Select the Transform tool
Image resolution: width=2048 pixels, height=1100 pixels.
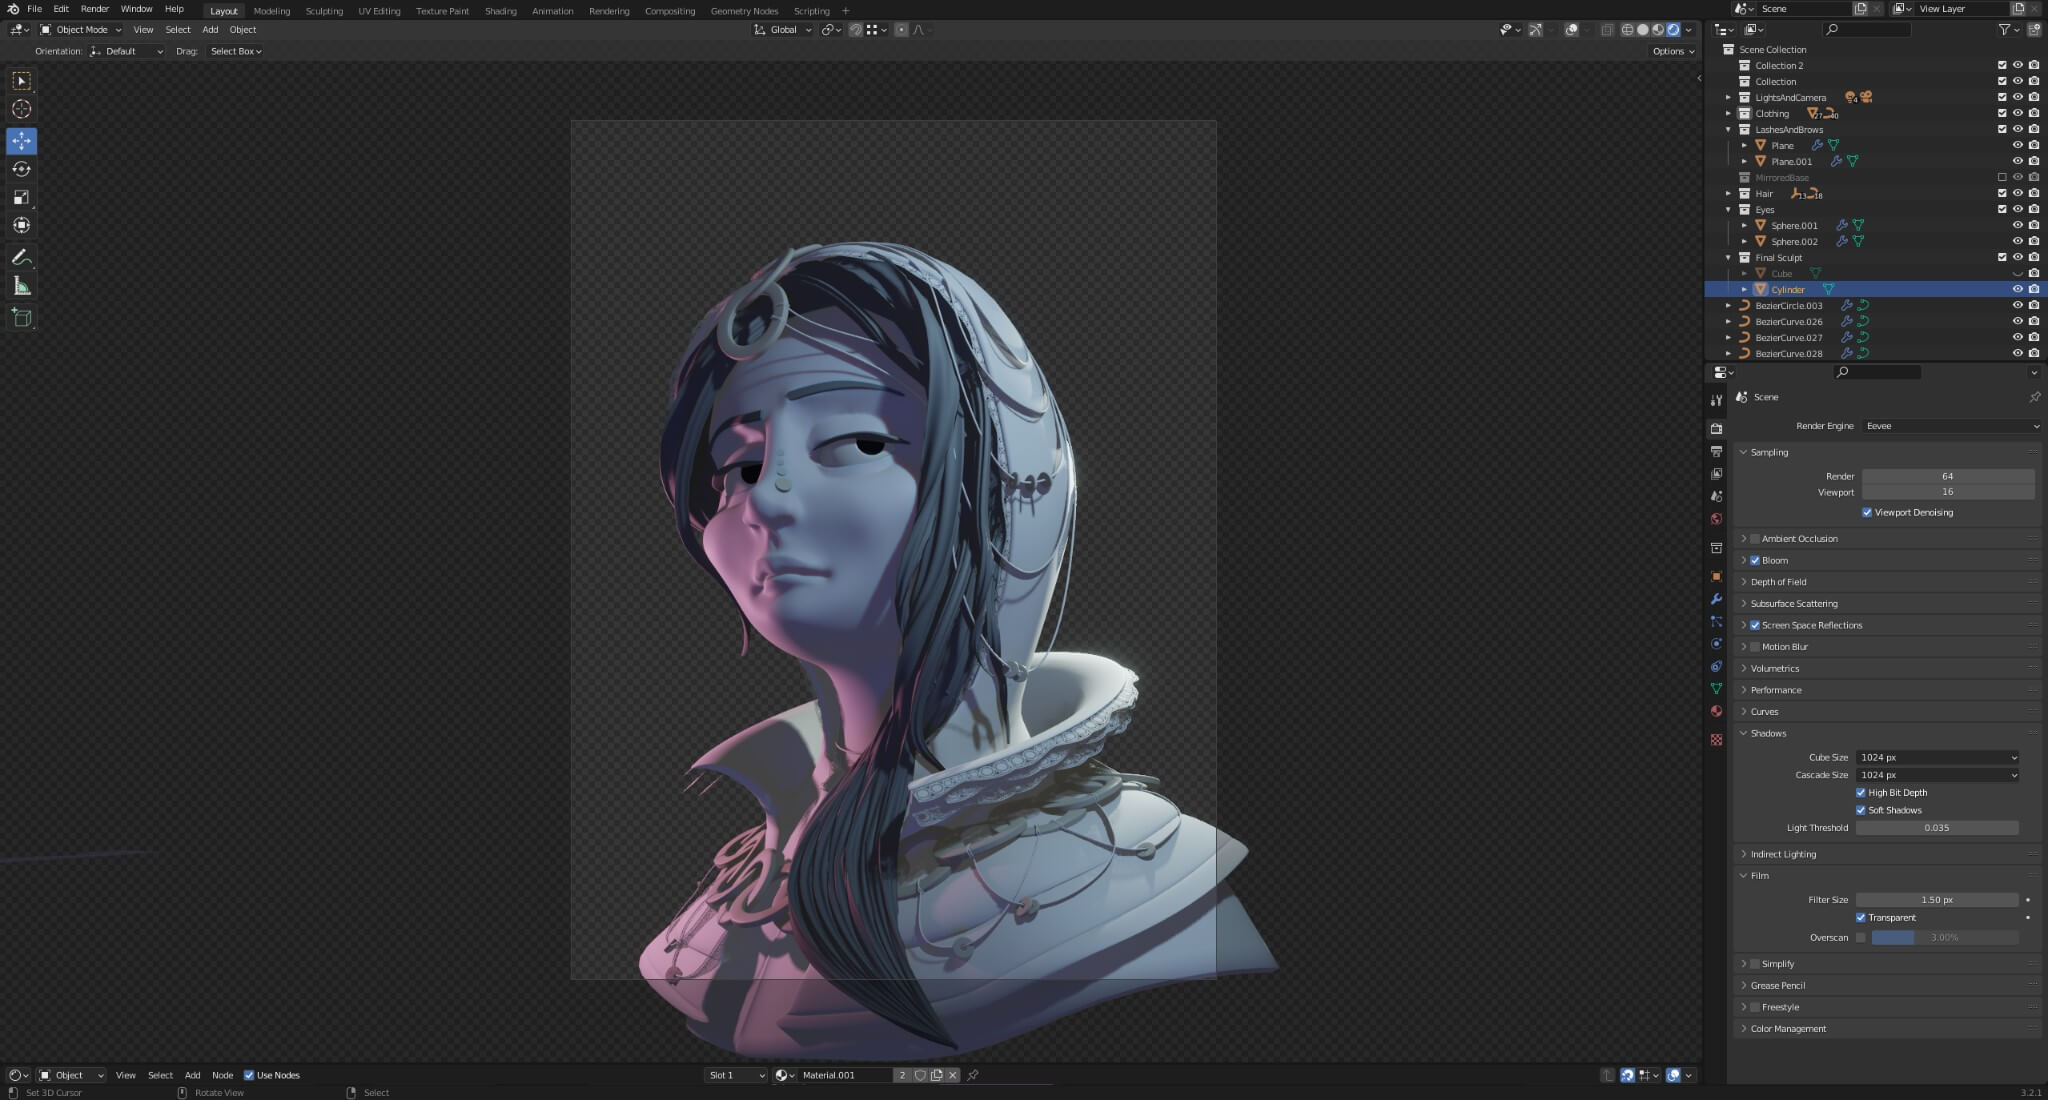pyautogui.click(x=21, y=225)
